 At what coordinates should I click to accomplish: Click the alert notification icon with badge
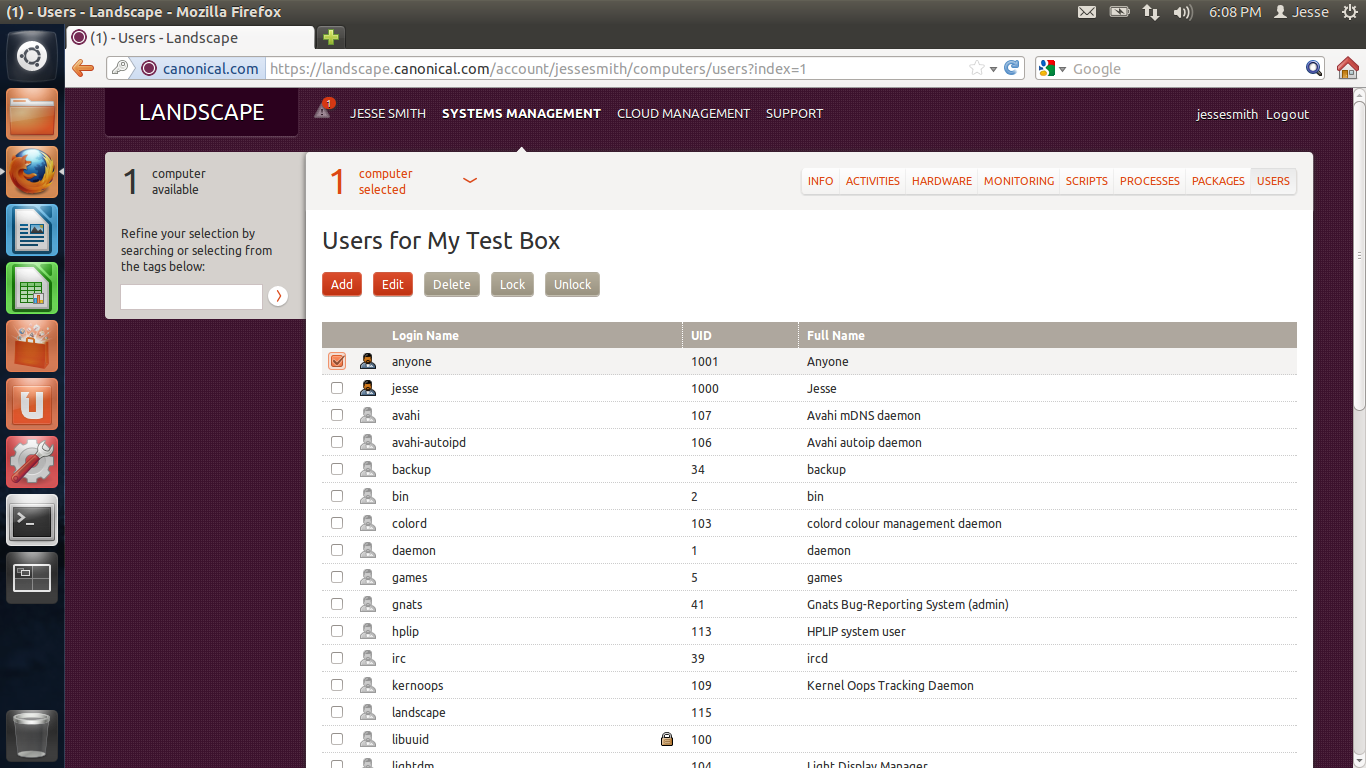(x=323, y=110)
